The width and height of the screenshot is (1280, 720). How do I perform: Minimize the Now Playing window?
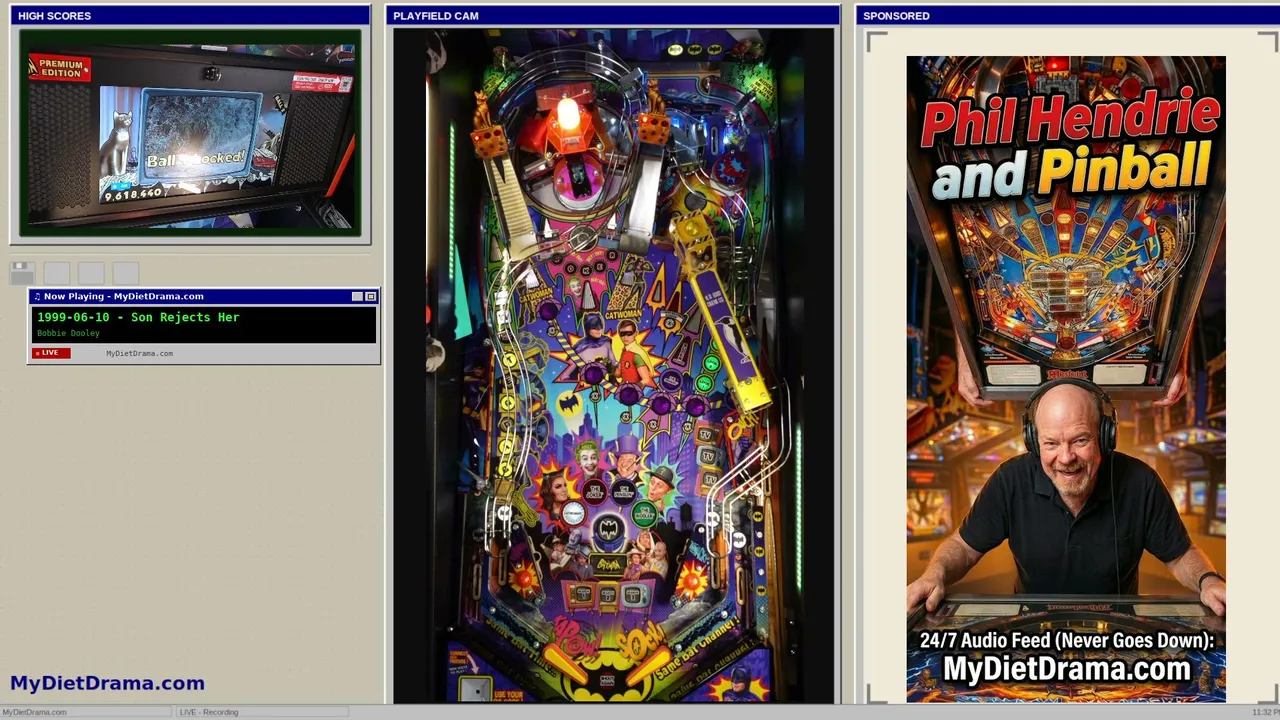pyautogui.click(x=357, y=297)
